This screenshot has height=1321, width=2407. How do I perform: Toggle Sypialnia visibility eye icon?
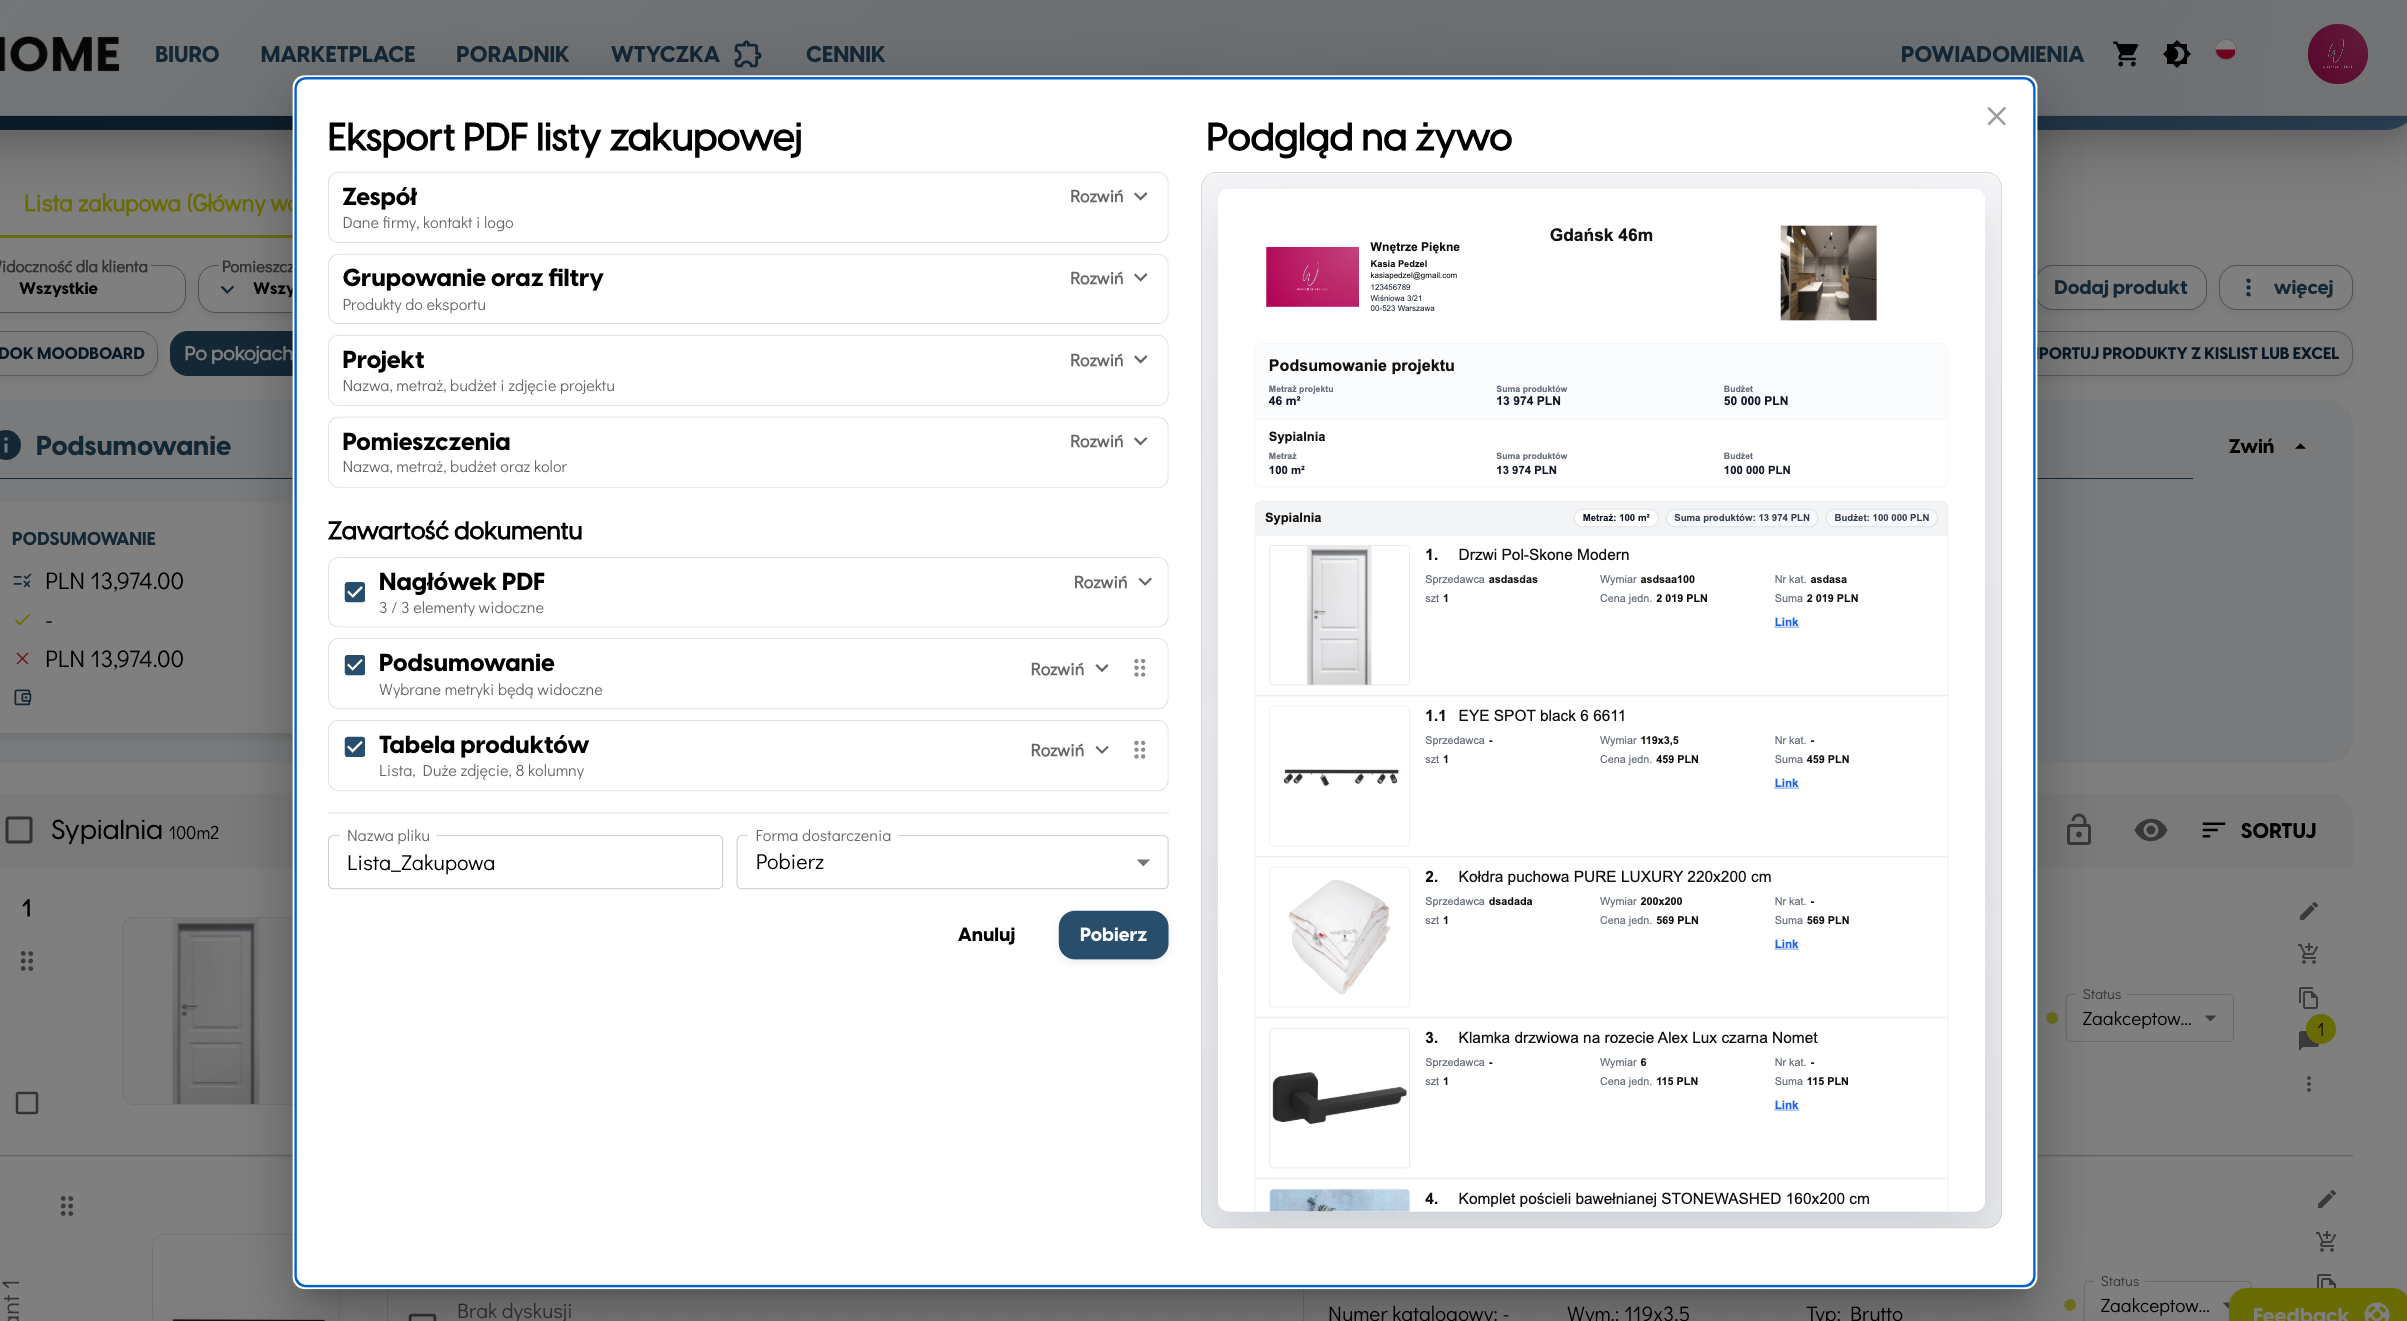point(2150,830)
